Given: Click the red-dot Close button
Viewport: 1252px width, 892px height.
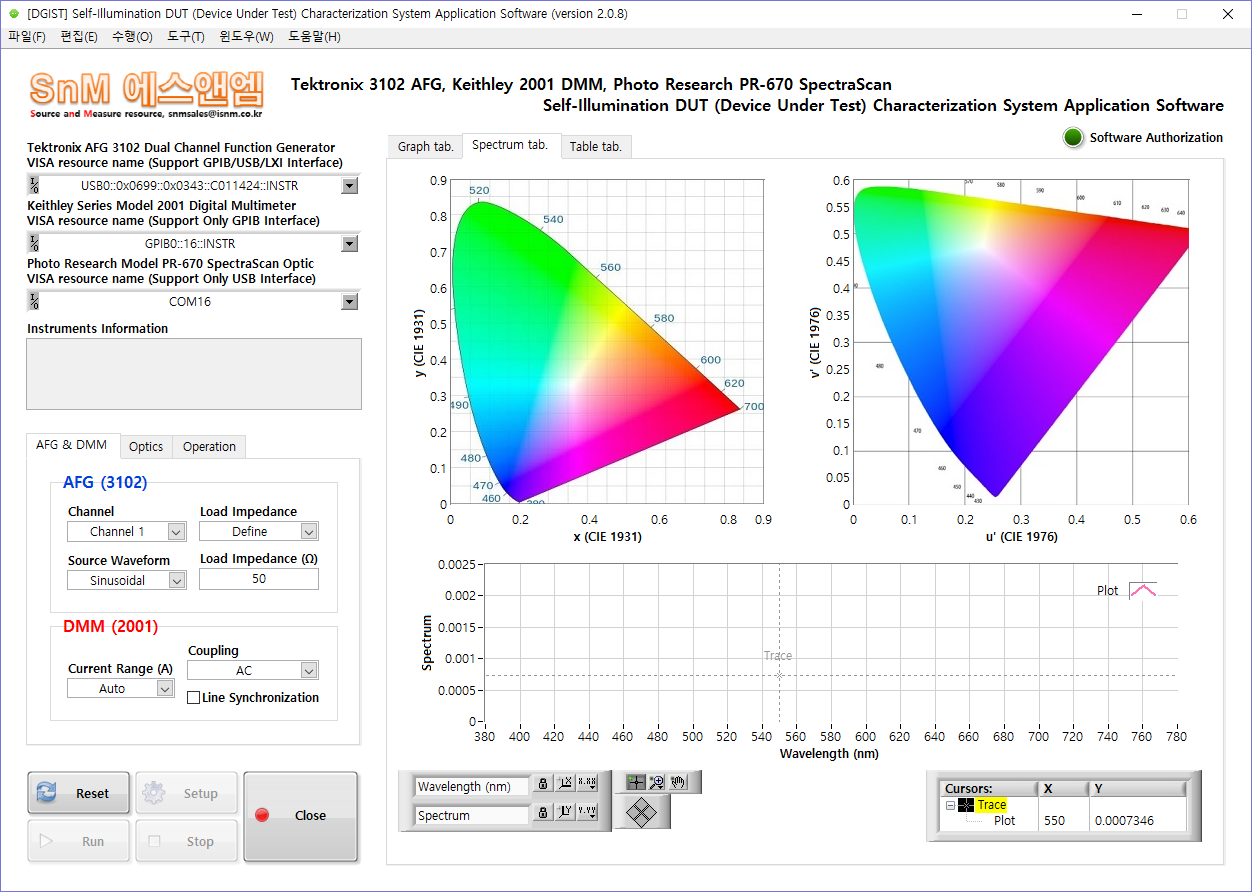Looking at the screenshot, I should 300,816.
